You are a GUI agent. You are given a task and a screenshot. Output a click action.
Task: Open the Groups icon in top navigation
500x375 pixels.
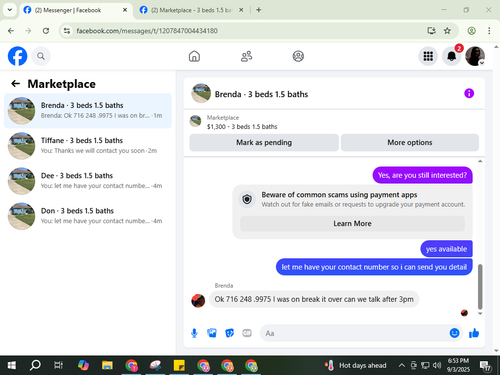point(298,56)
